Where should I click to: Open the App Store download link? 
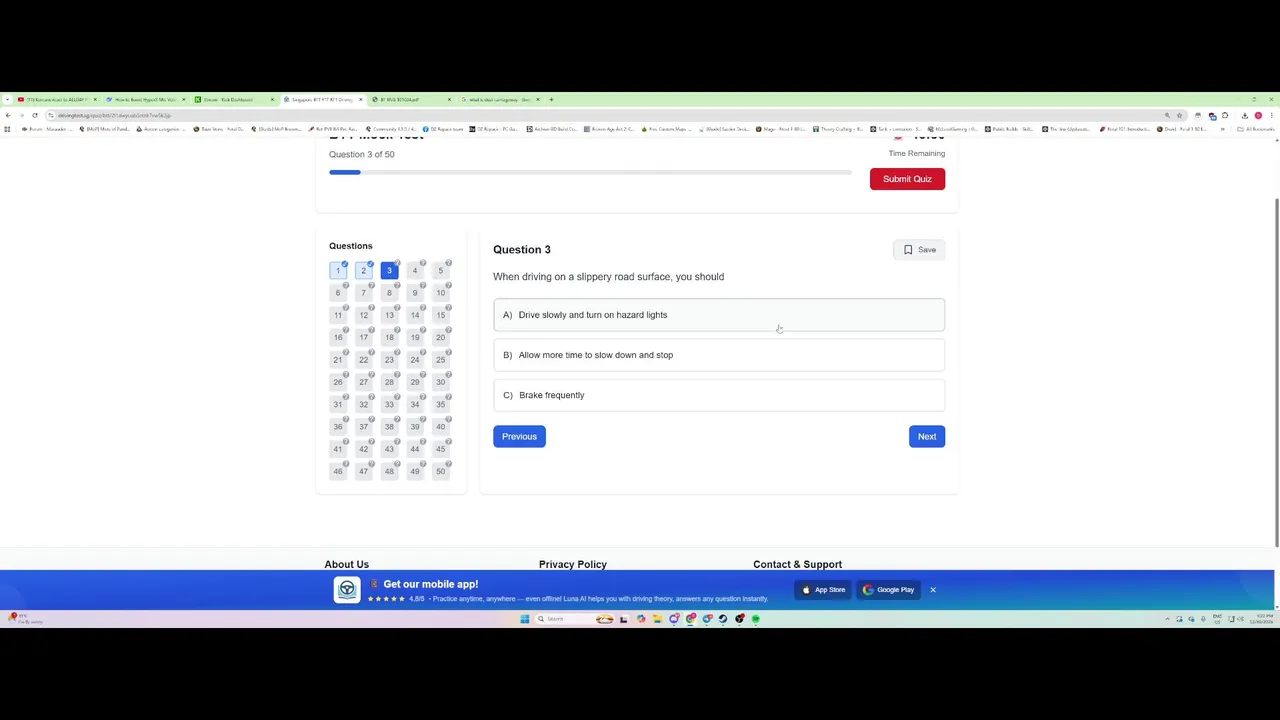[x=824, y=590]
